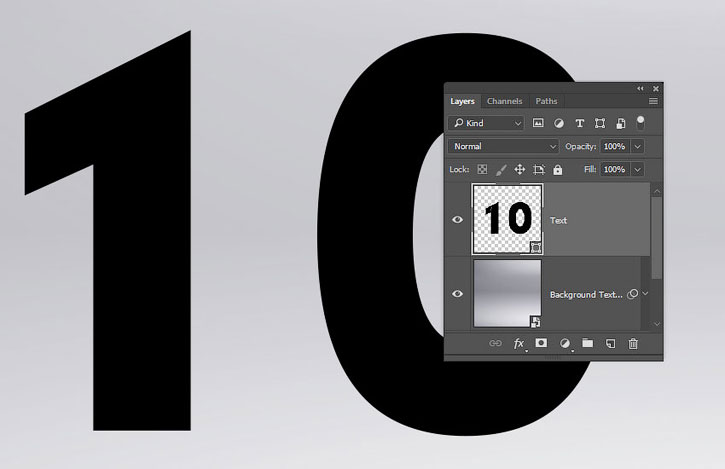The width and height of the screenshot is (725, 469).
Task: Lock image pixels brush icon
Action: [x=501, y=170]
